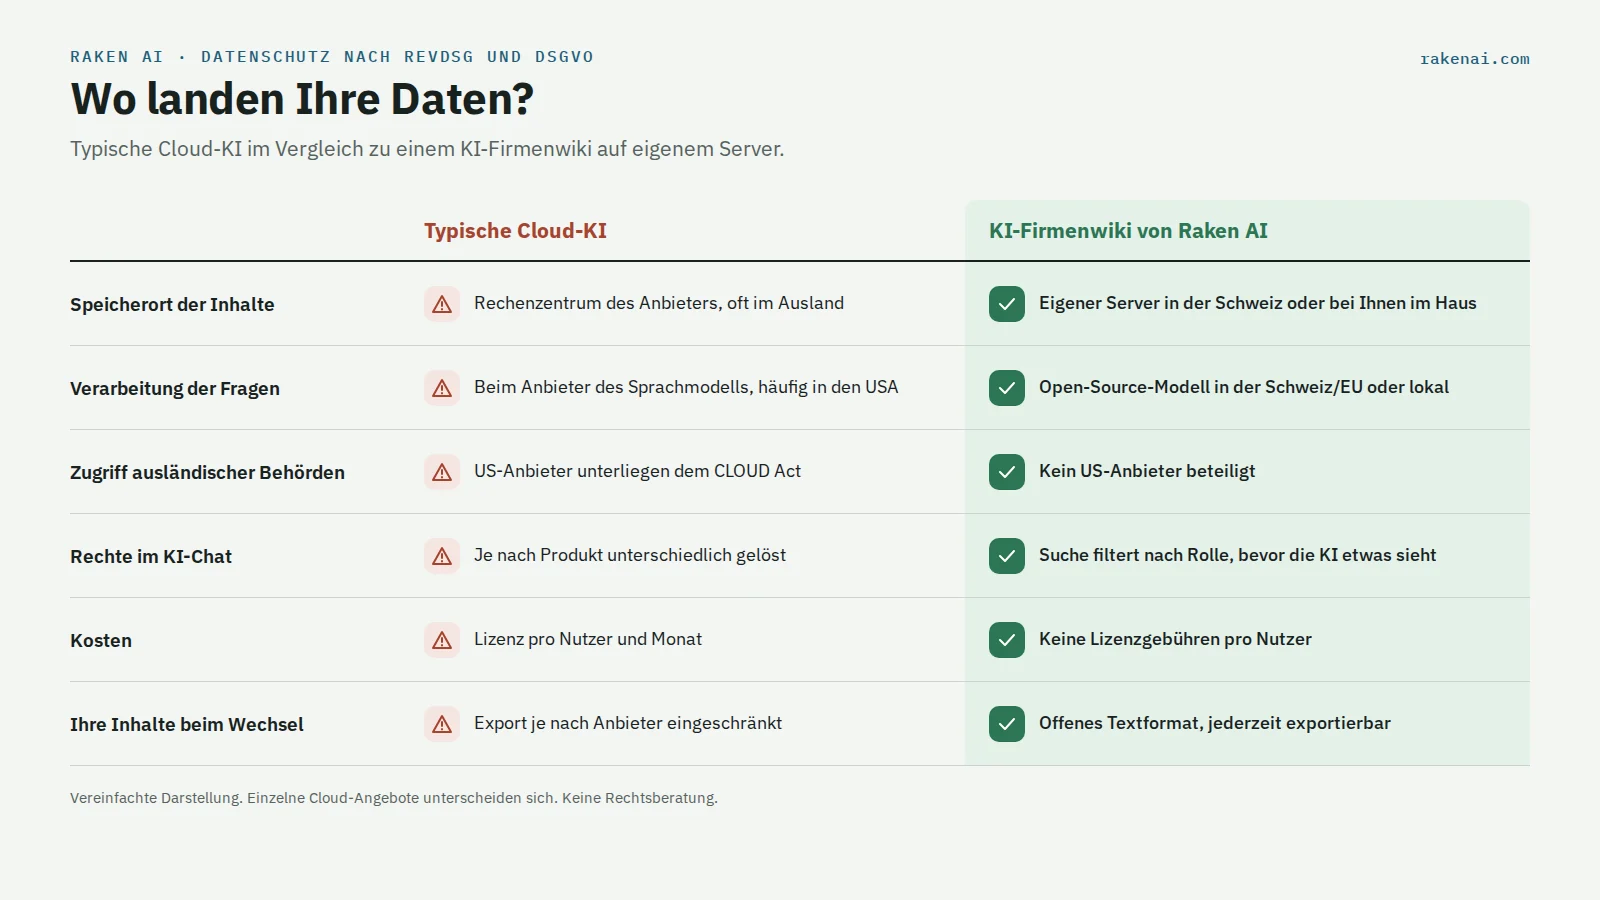
Task: Click the subtitle starting 'Typische Cloud-KI im Vergleich'
Action: click(x=427, y=149)
